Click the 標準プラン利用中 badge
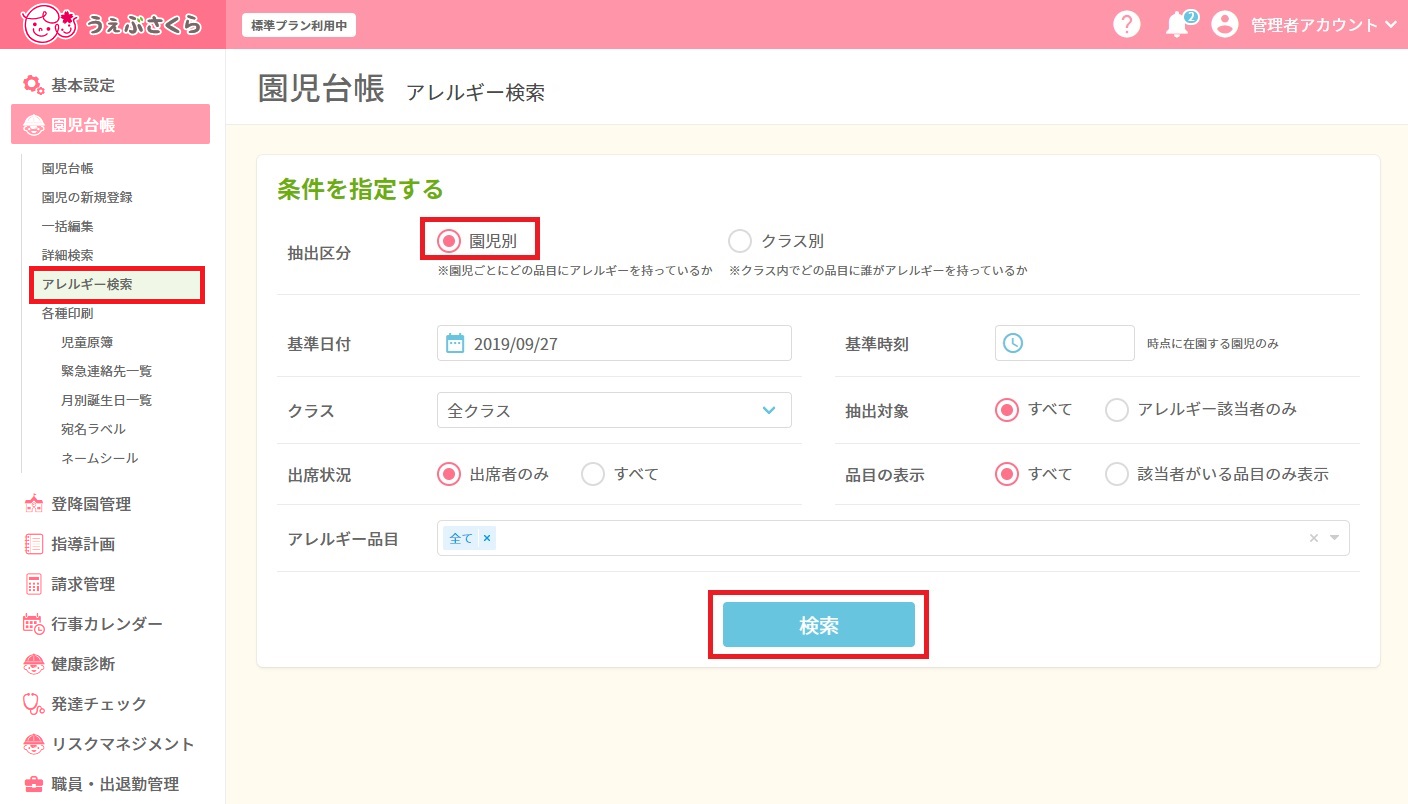This screenshot has height=804, width=1408. point(299,25)
